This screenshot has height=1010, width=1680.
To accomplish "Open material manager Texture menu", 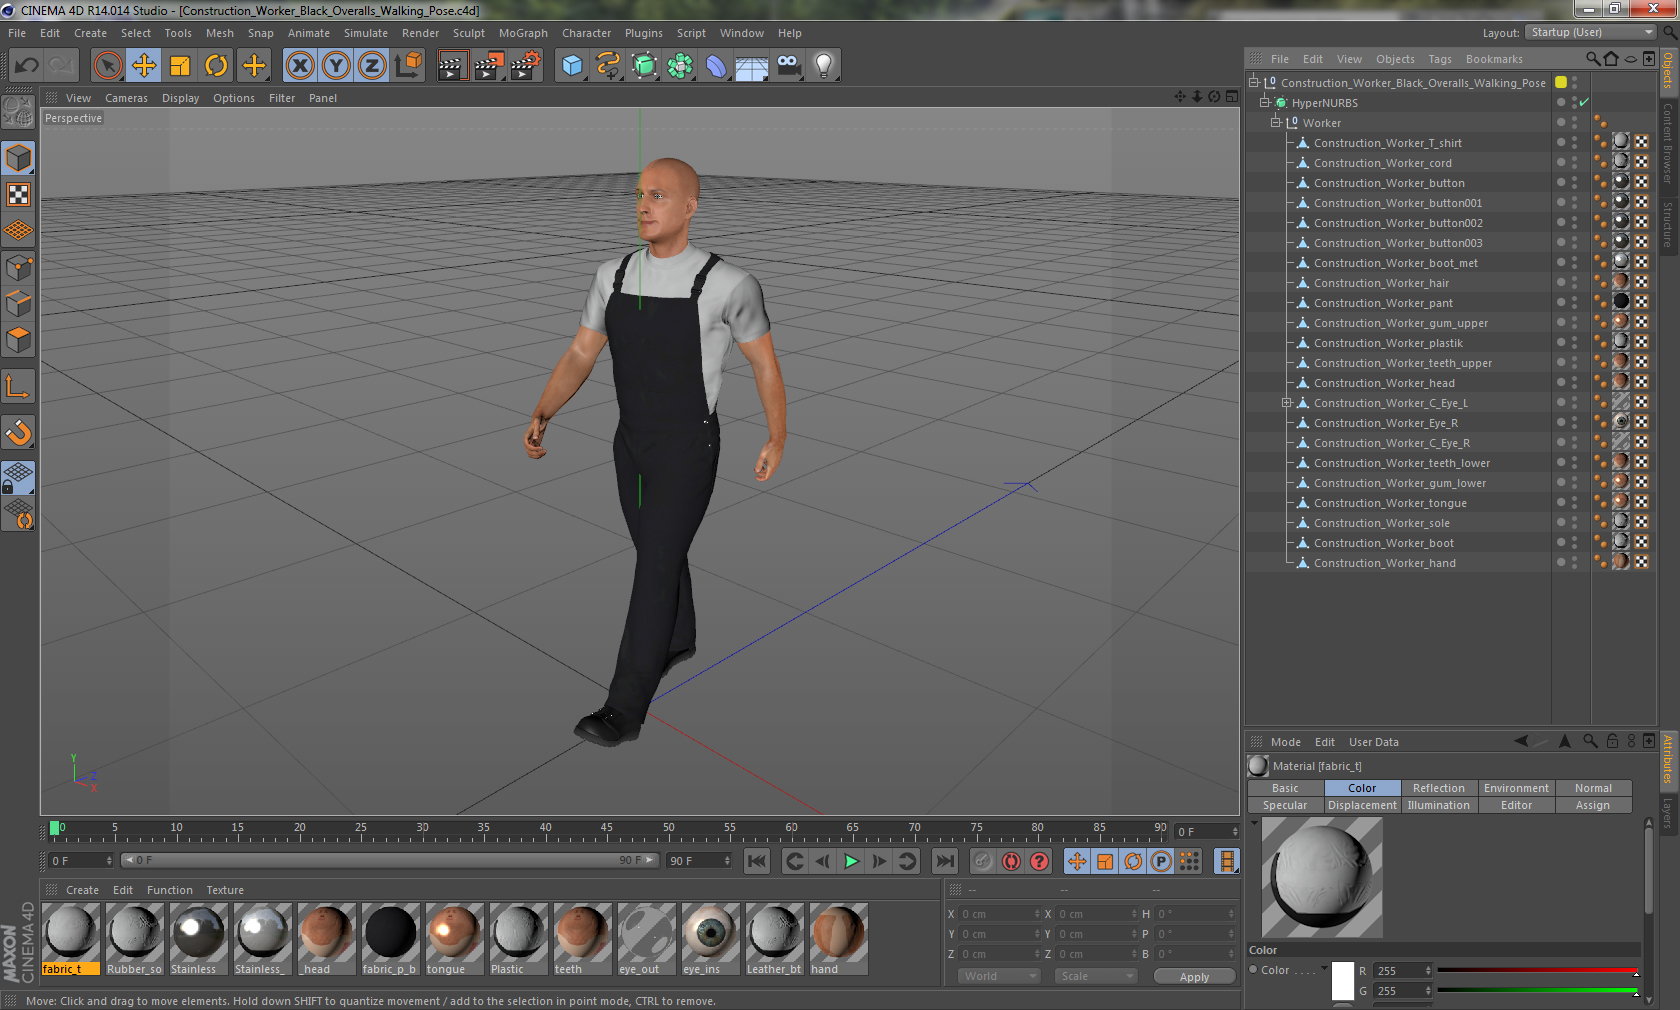I will tap(225, 890).
